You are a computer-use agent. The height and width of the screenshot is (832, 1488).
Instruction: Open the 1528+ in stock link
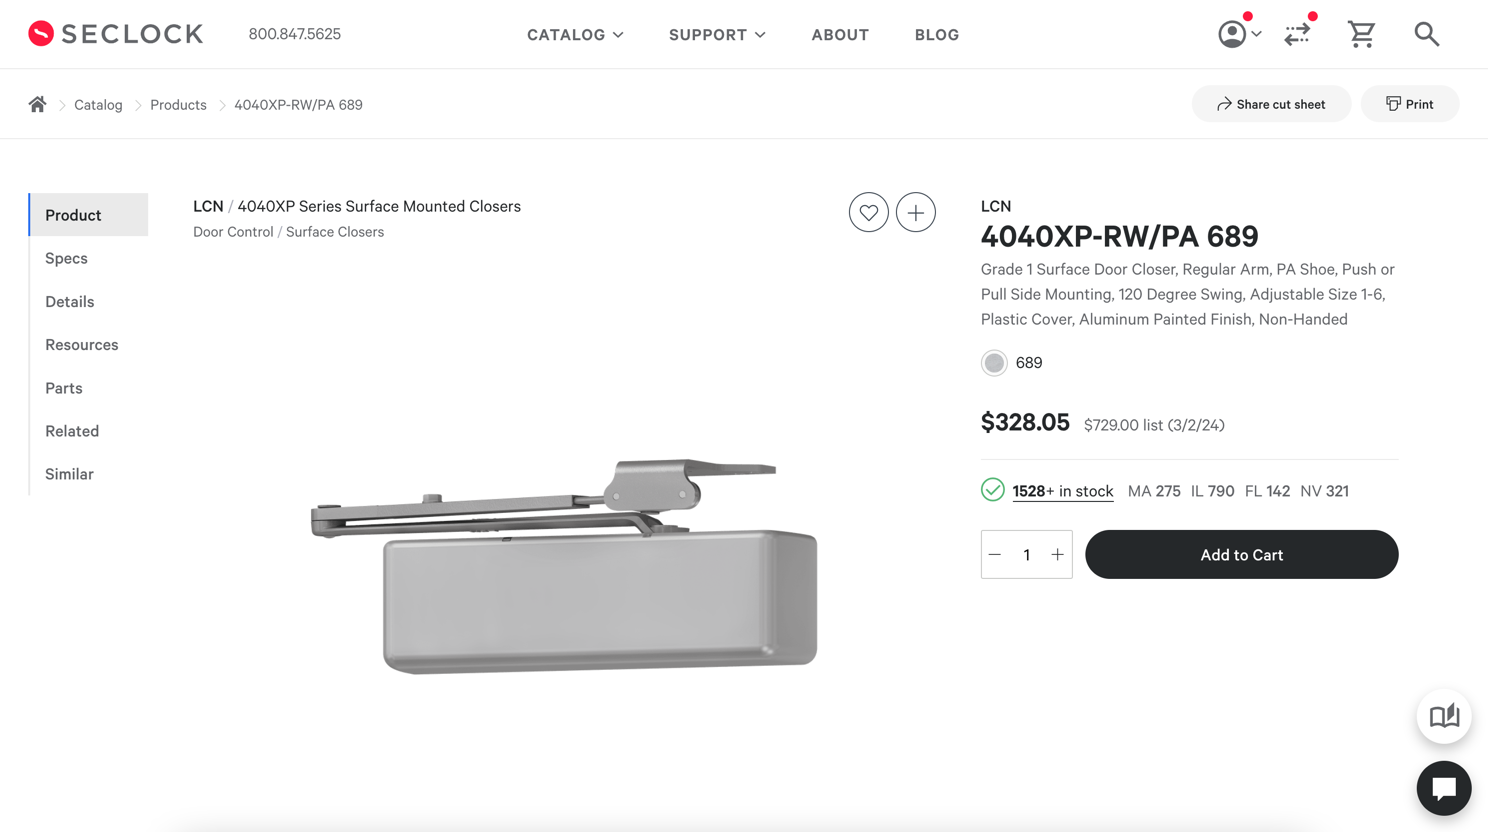tap(1062, 491)
